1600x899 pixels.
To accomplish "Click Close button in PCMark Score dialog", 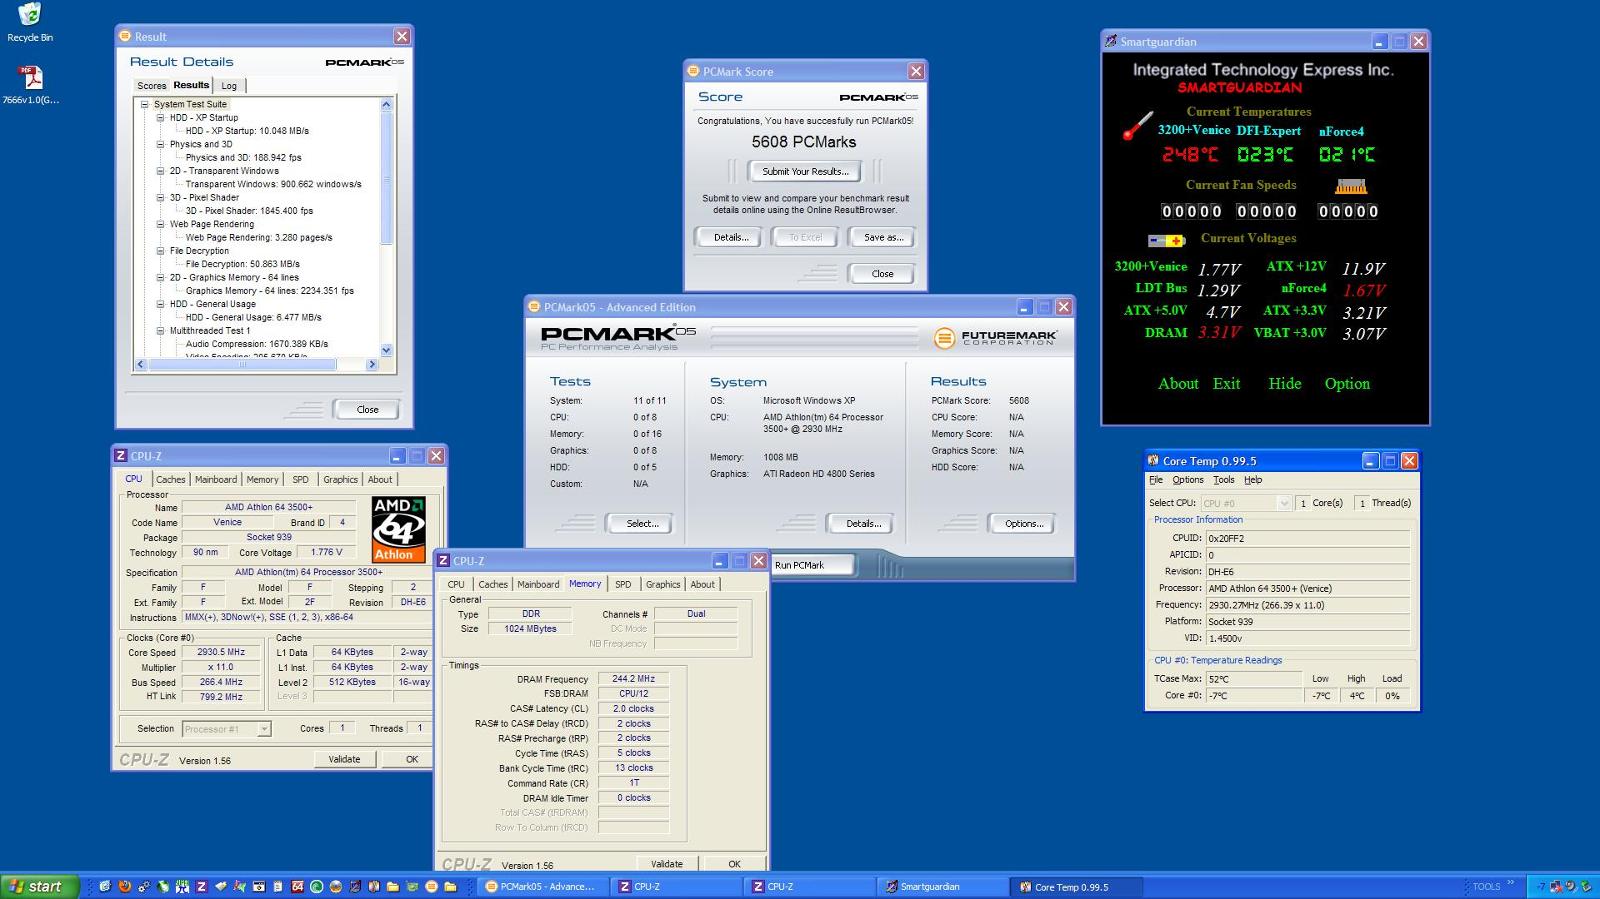I will [x=882, y=273].
